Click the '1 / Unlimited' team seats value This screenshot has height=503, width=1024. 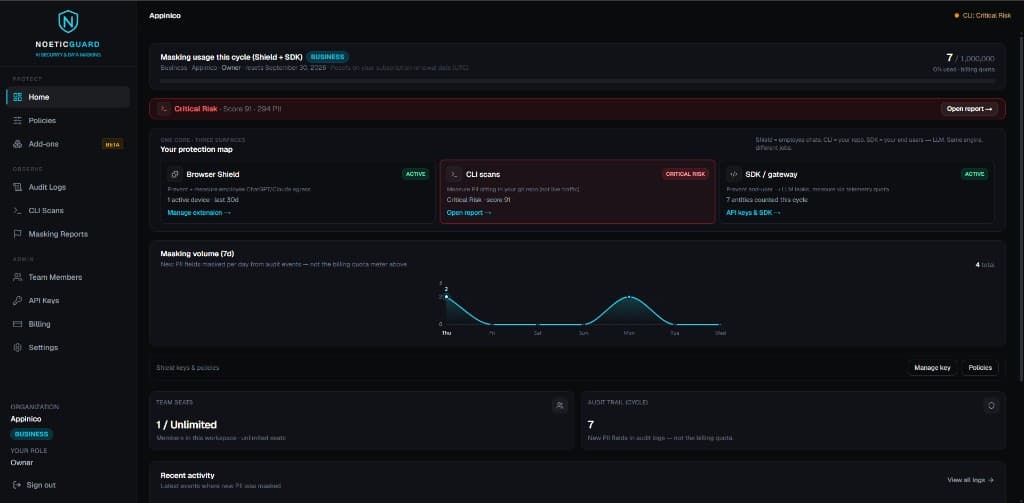[x=186, y=425]
